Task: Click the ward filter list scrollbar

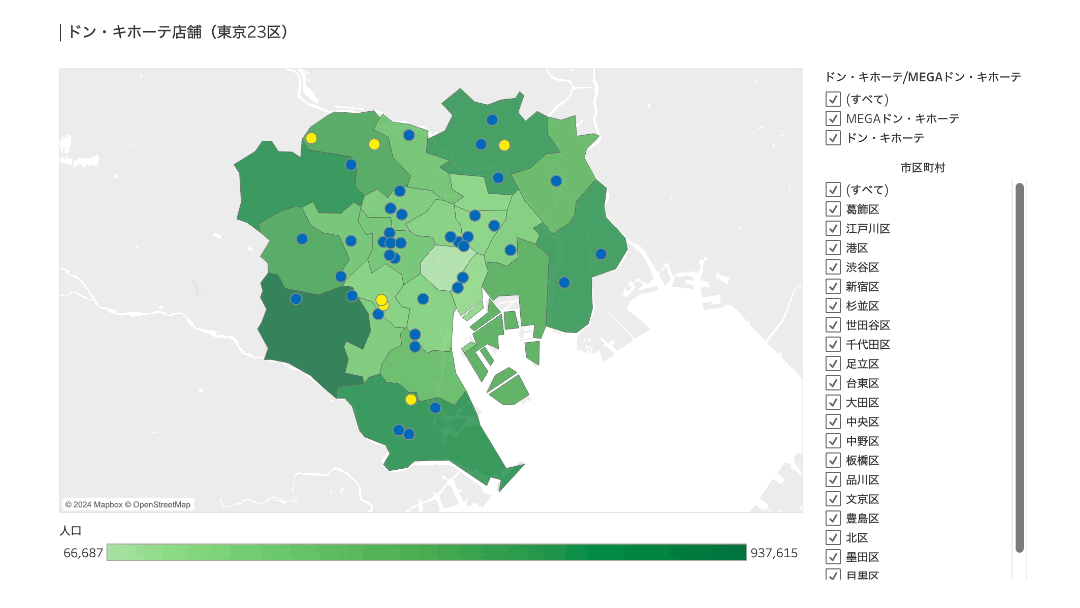Action: [x=1019, y=368]
